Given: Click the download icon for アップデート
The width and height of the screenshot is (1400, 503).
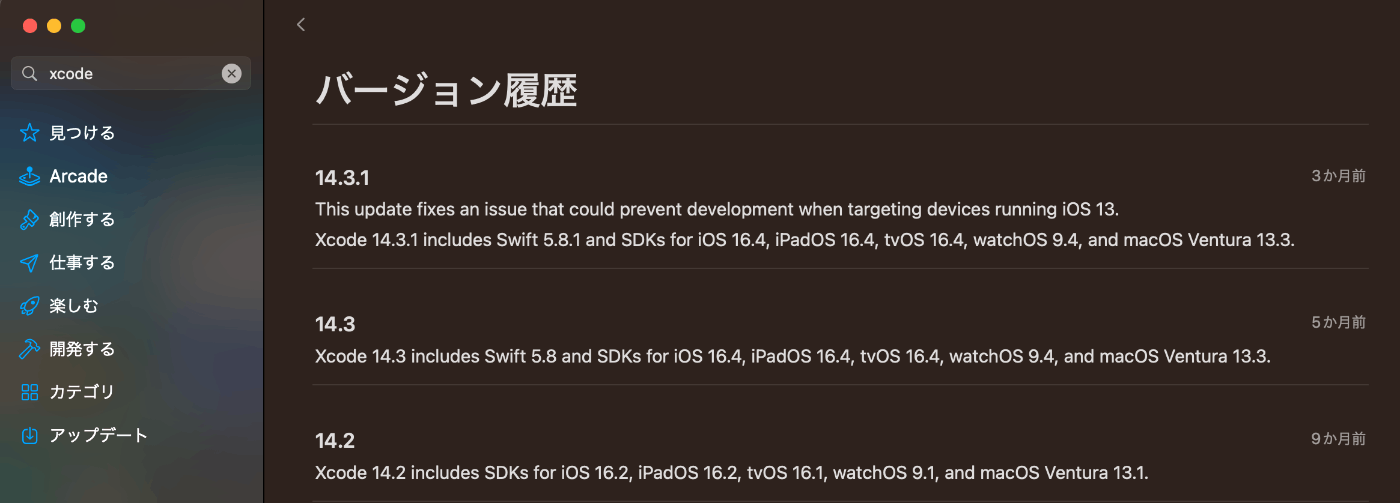Looking at the screenshot, I should coord(29,435).
